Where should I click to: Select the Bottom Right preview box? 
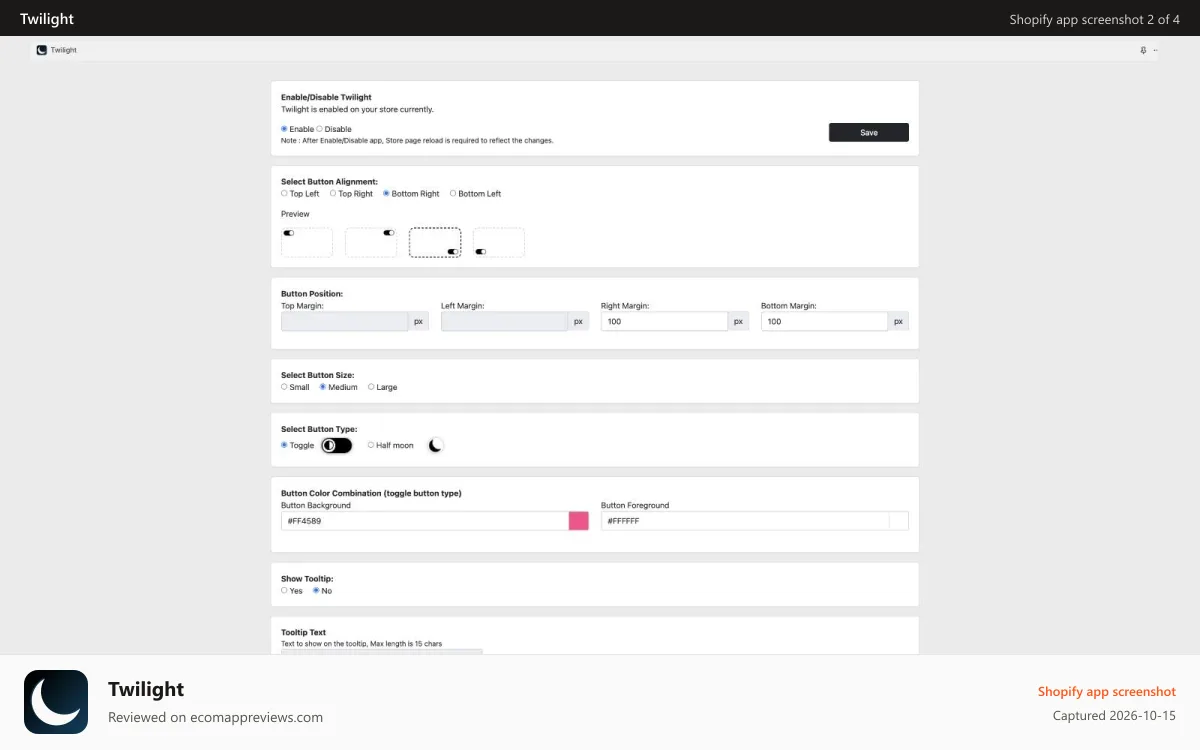(x=435, y=242)
